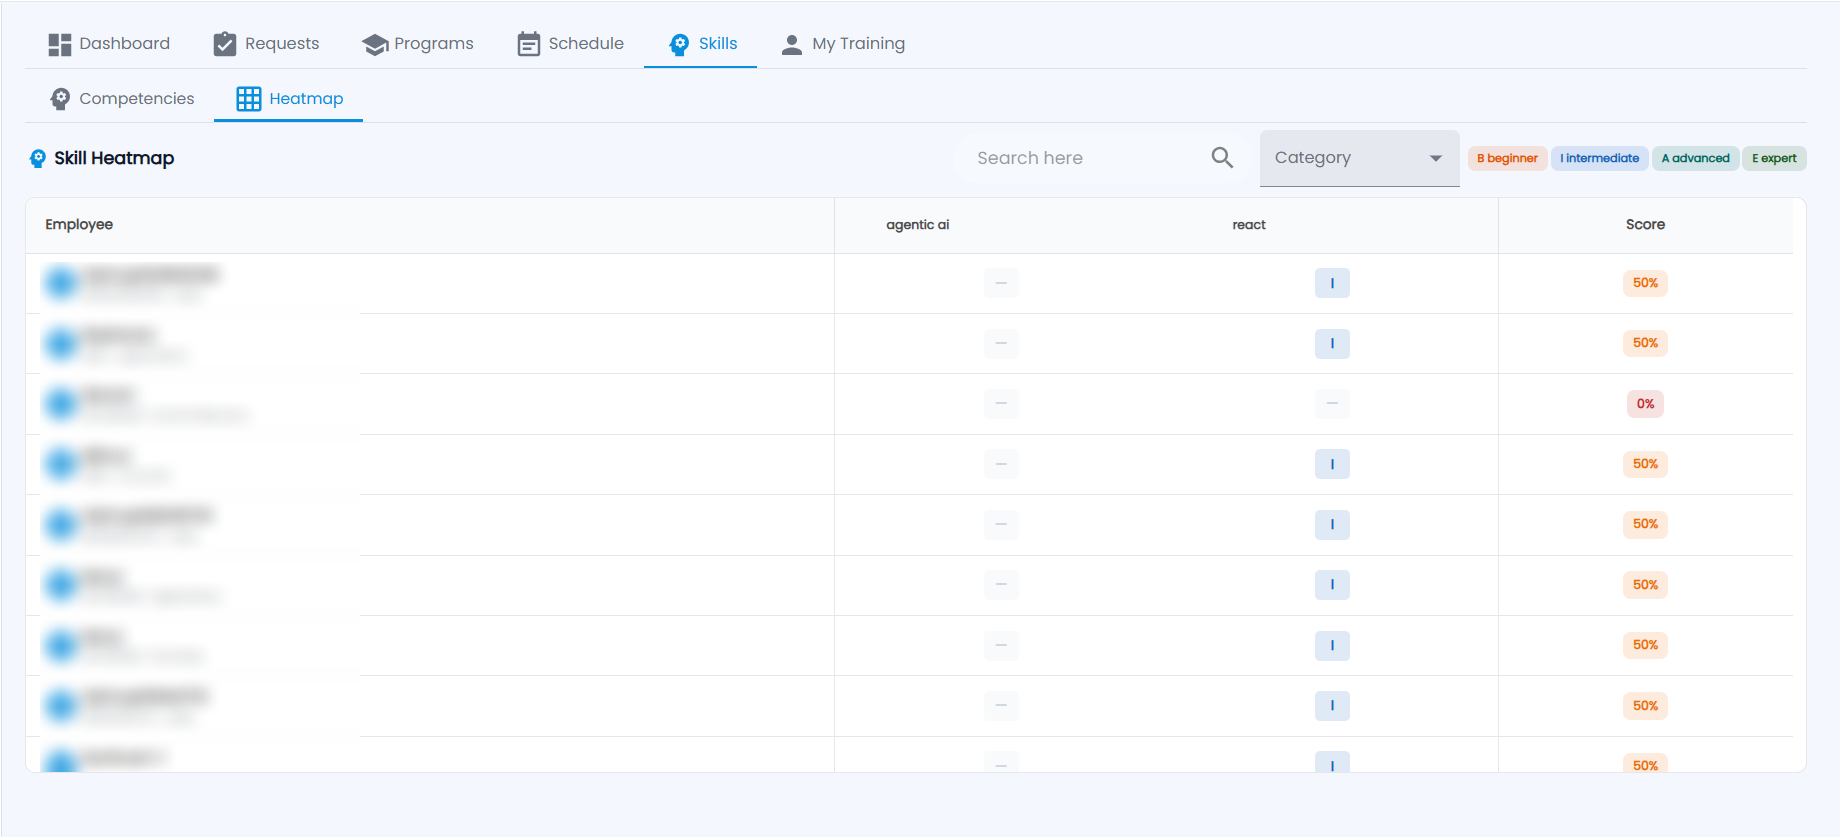Click the 0% score badge

(1646, 404)
